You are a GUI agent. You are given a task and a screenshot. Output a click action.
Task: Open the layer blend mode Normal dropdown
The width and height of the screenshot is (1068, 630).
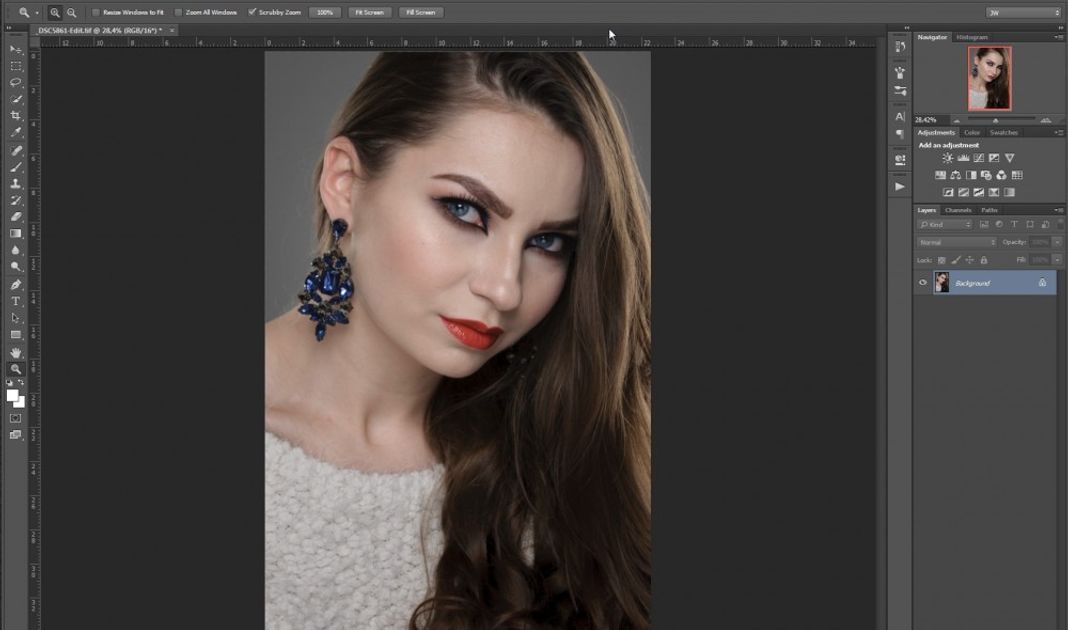tap(957, 242)
